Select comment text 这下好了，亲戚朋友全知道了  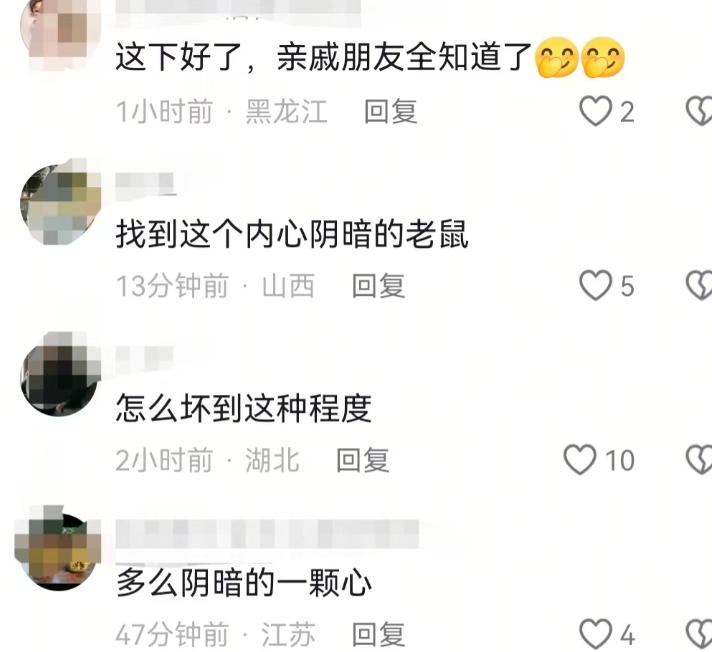click(x=323, y=58)
